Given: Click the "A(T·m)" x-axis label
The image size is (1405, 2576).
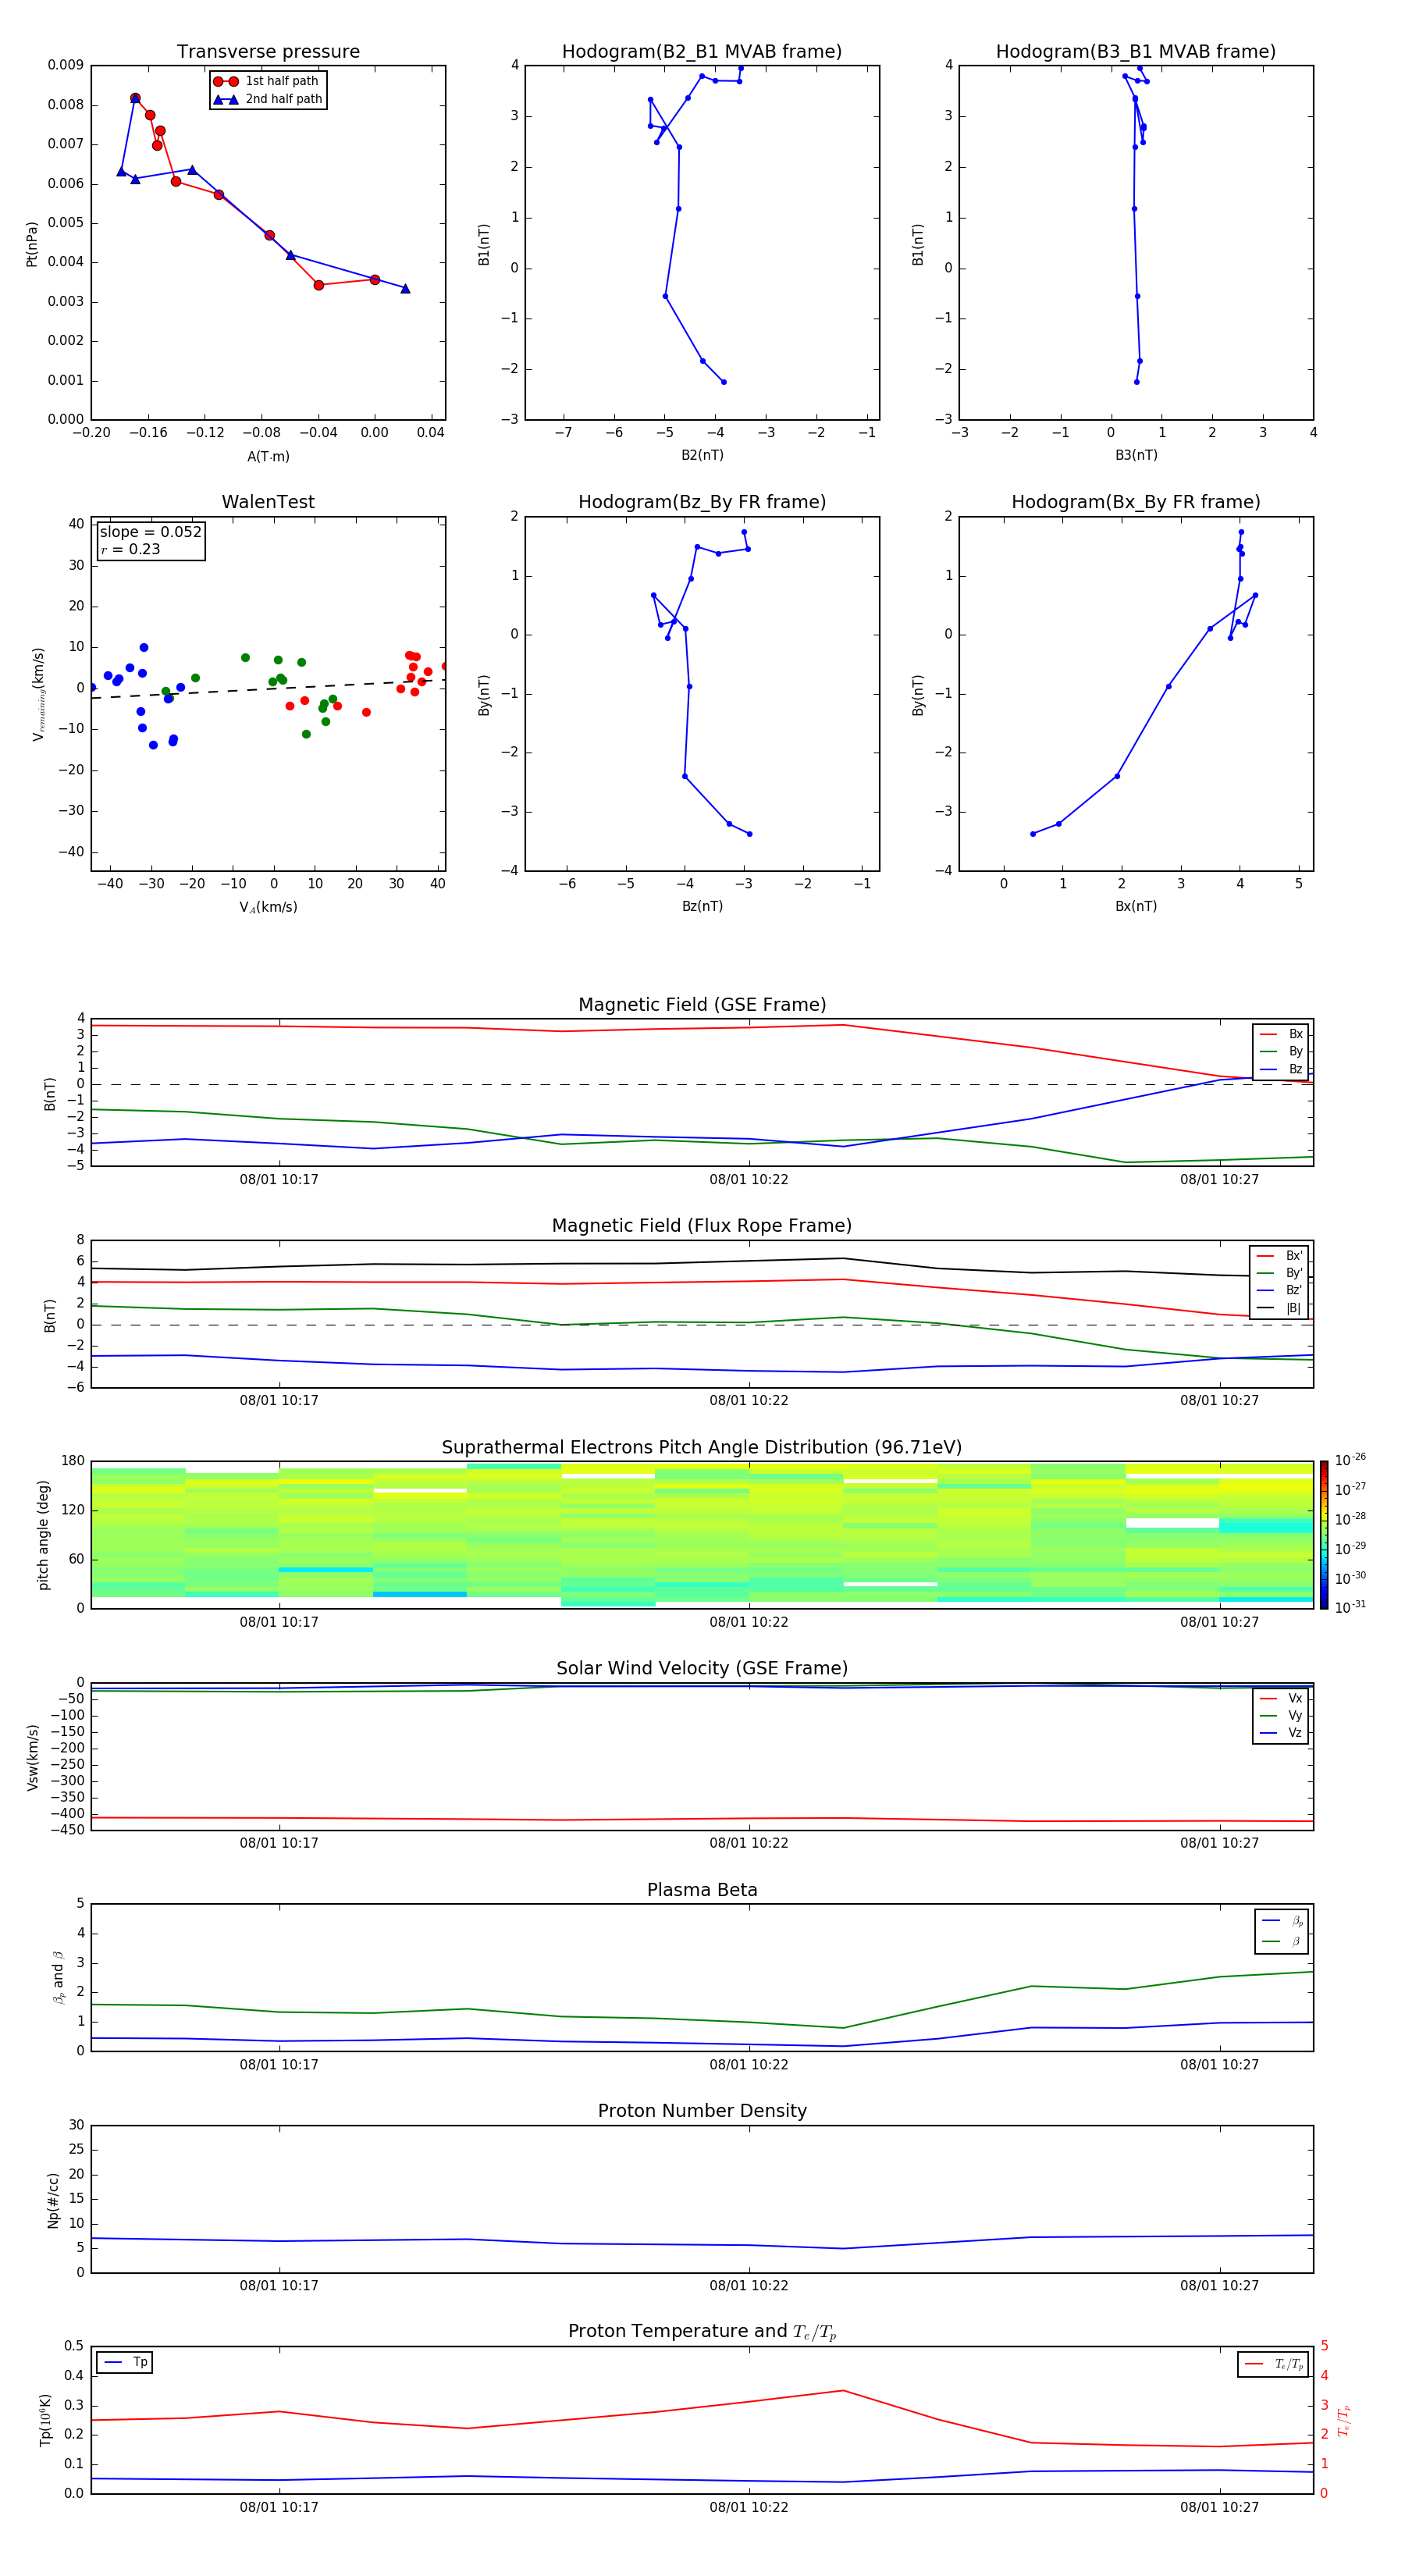Looking at the screenshot, I should [268, 457].
